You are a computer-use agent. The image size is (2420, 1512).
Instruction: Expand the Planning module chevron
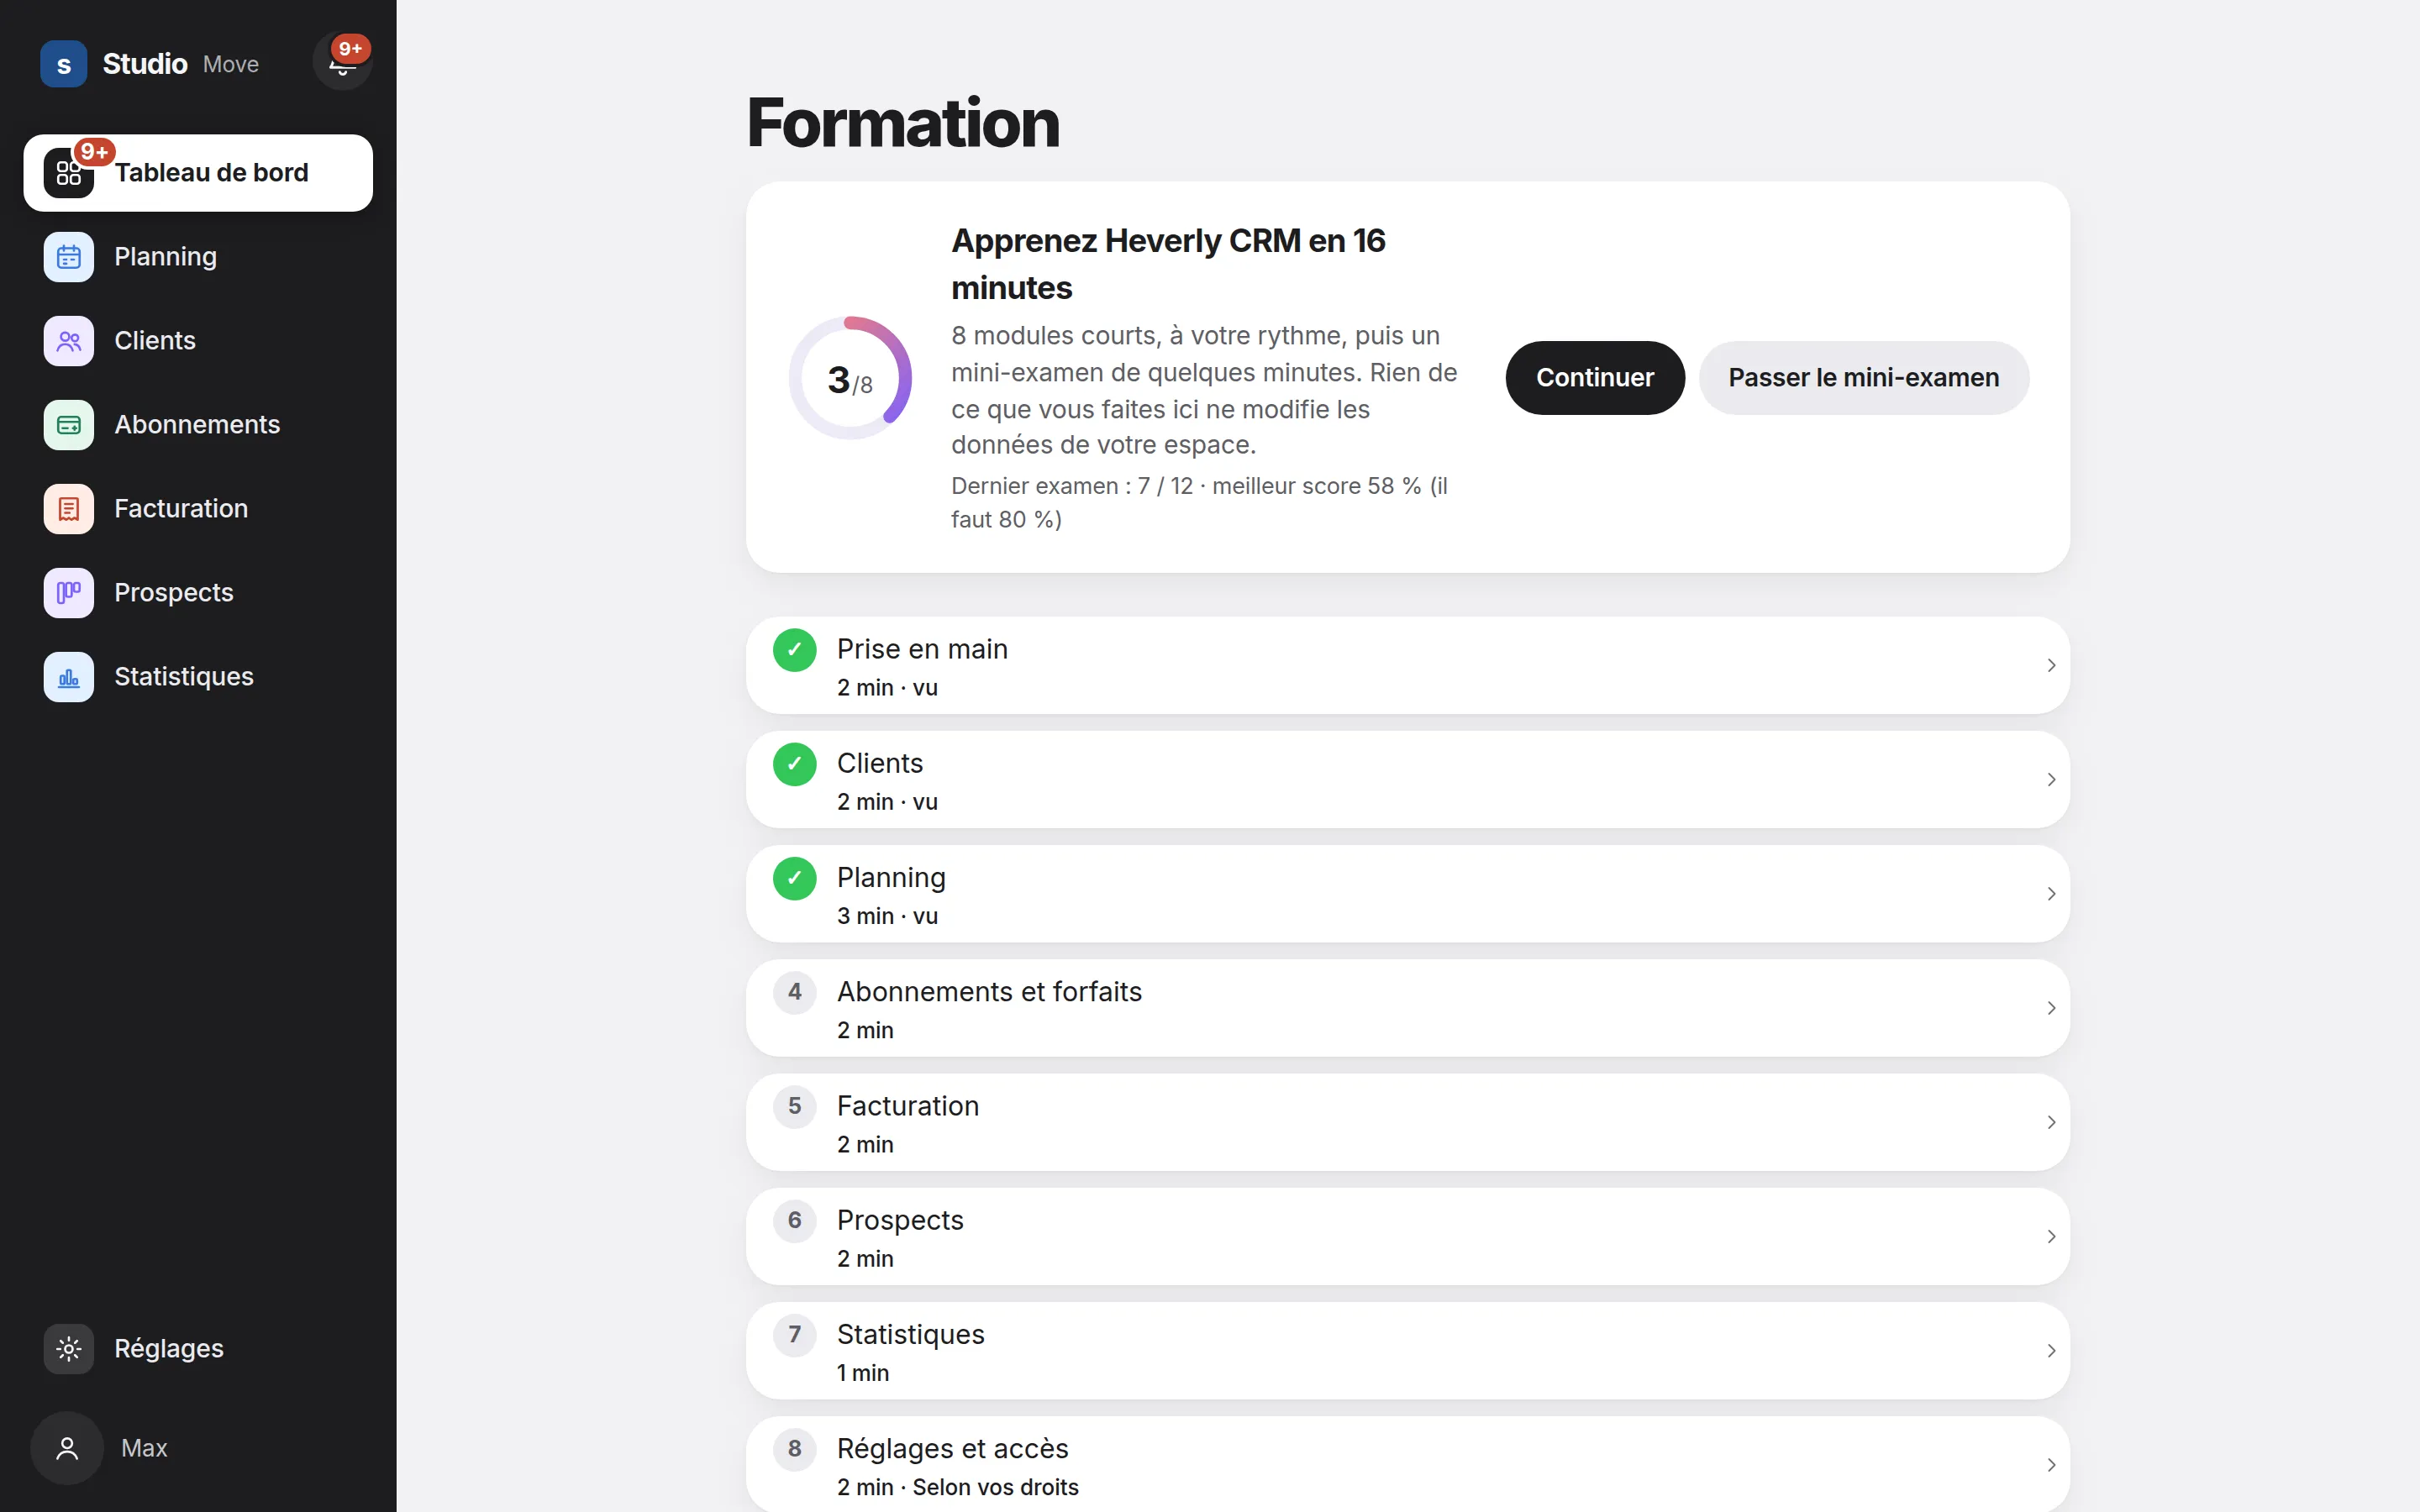2051,893
